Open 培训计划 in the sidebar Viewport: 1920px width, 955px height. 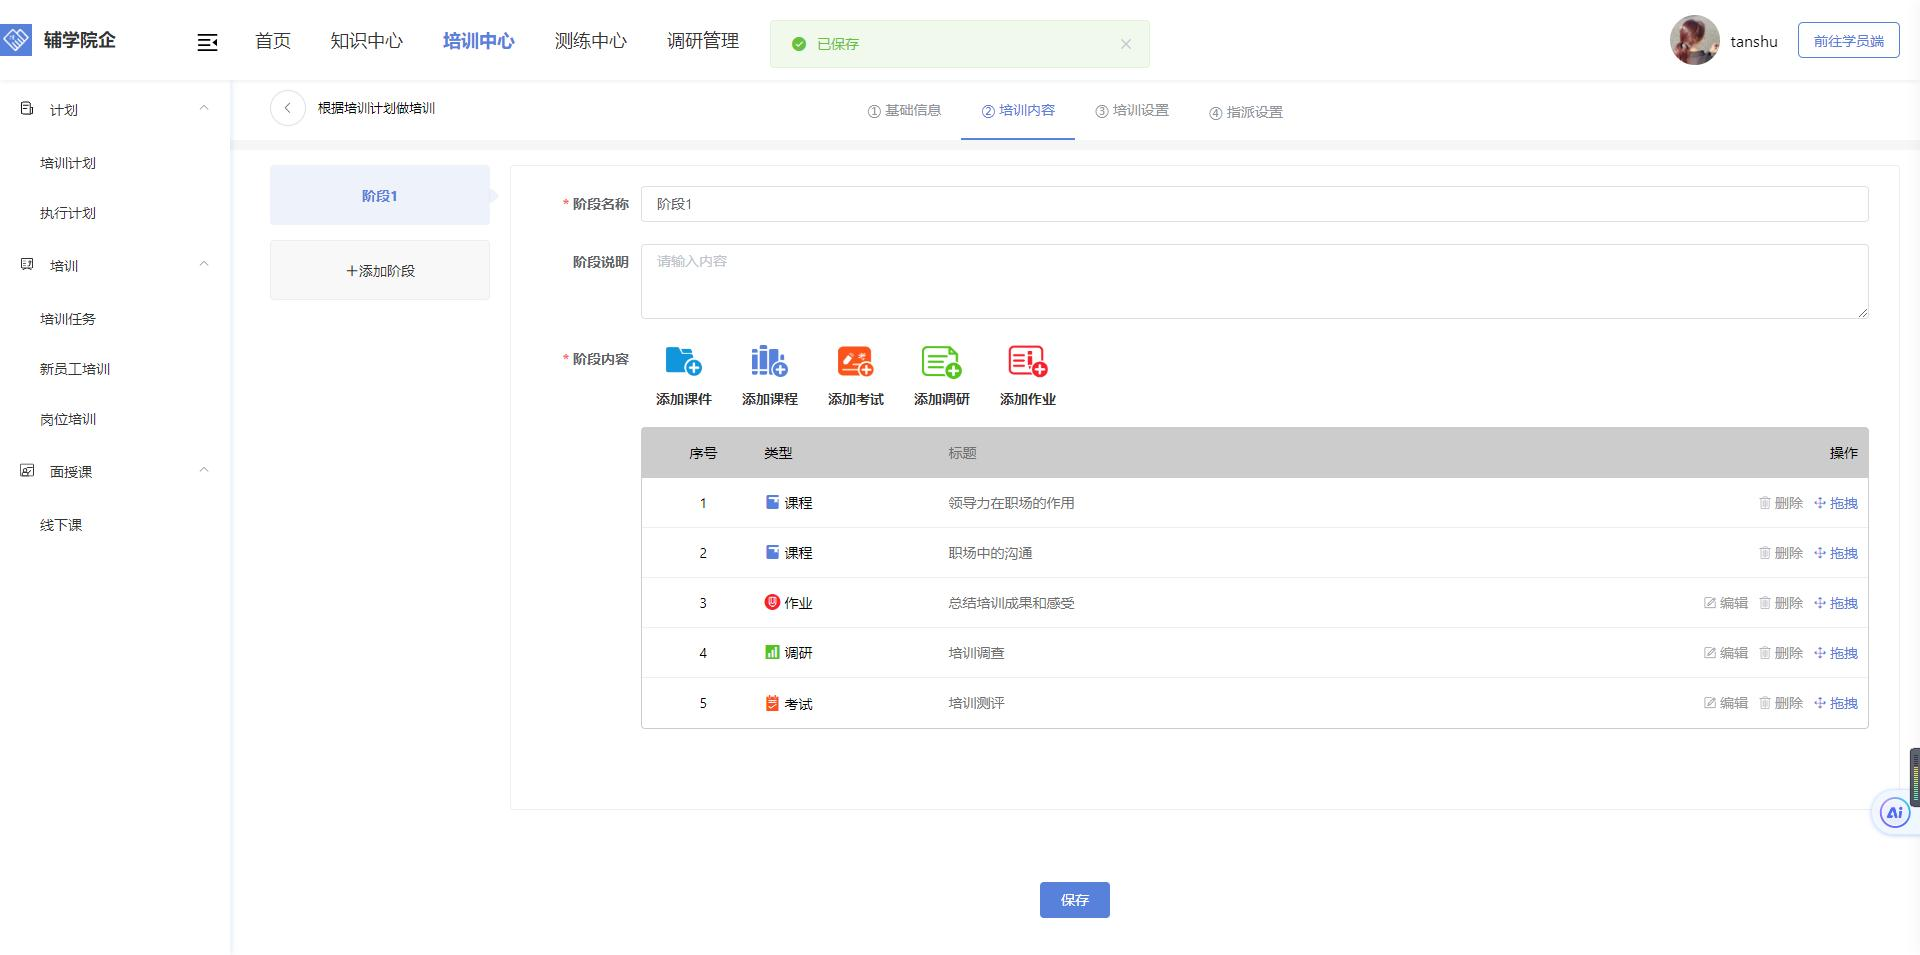[68, 163]
